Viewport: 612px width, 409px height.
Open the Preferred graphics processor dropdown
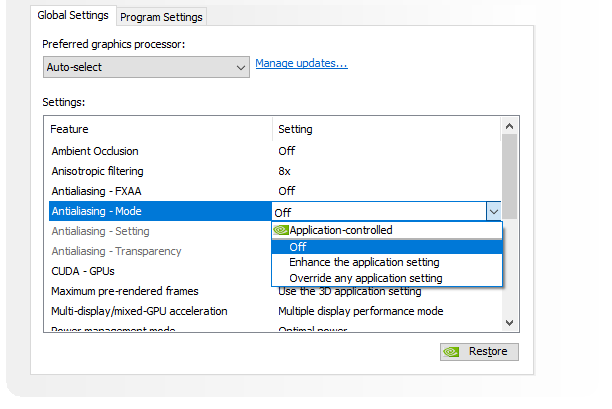[146, 67]
